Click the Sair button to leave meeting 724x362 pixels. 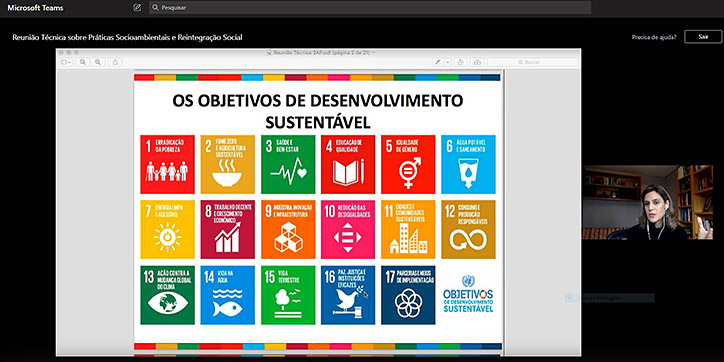coord(703,37)
